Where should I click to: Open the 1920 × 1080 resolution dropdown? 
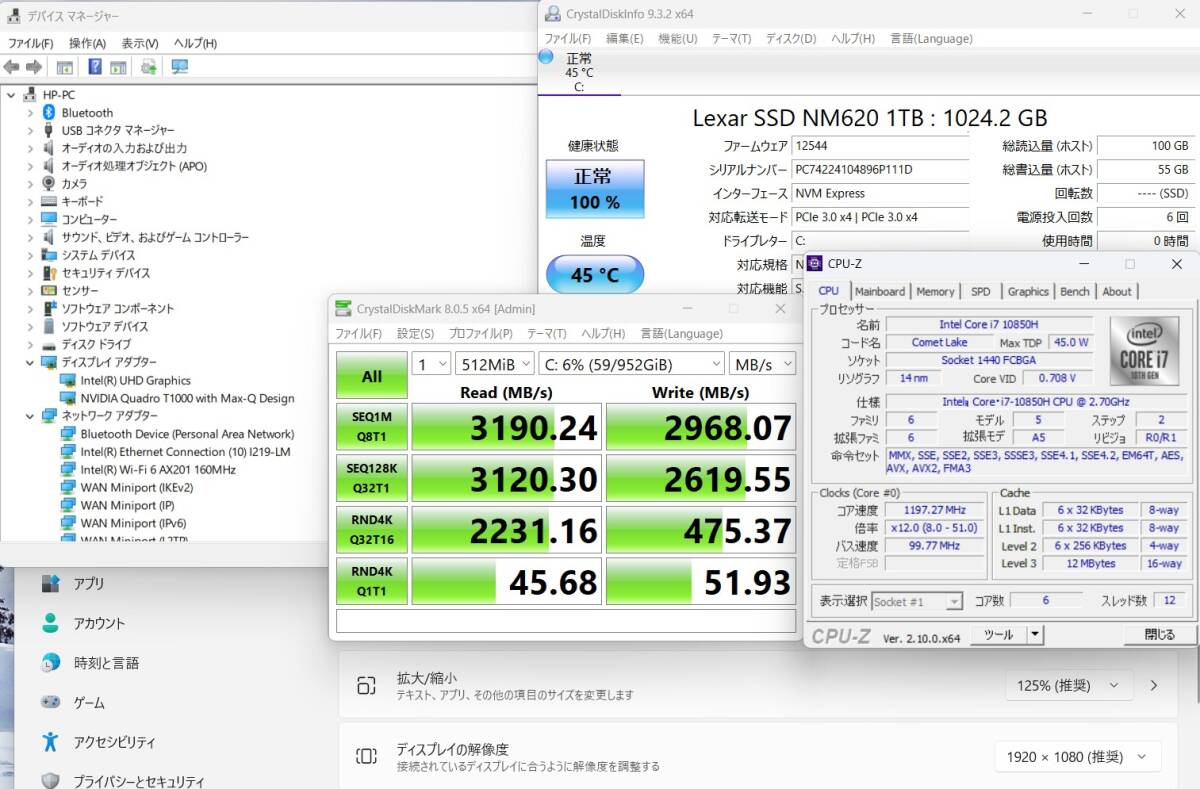(x=1078, y=756)
